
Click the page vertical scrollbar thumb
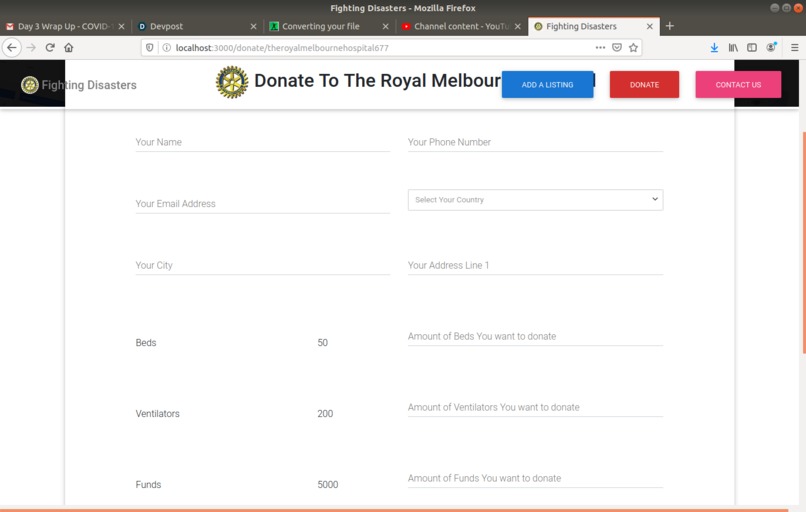[x=803, y=243]
